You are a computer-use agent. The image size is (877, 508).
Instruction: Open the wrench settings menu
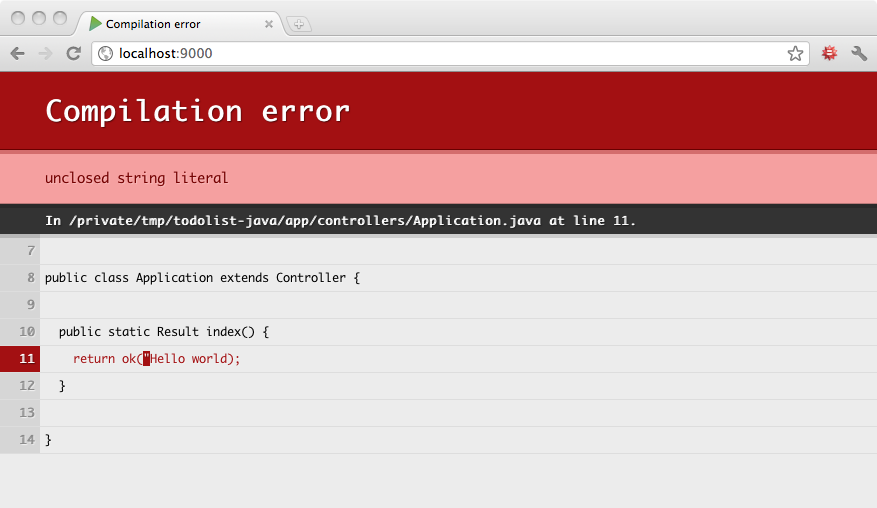(859, 54)
